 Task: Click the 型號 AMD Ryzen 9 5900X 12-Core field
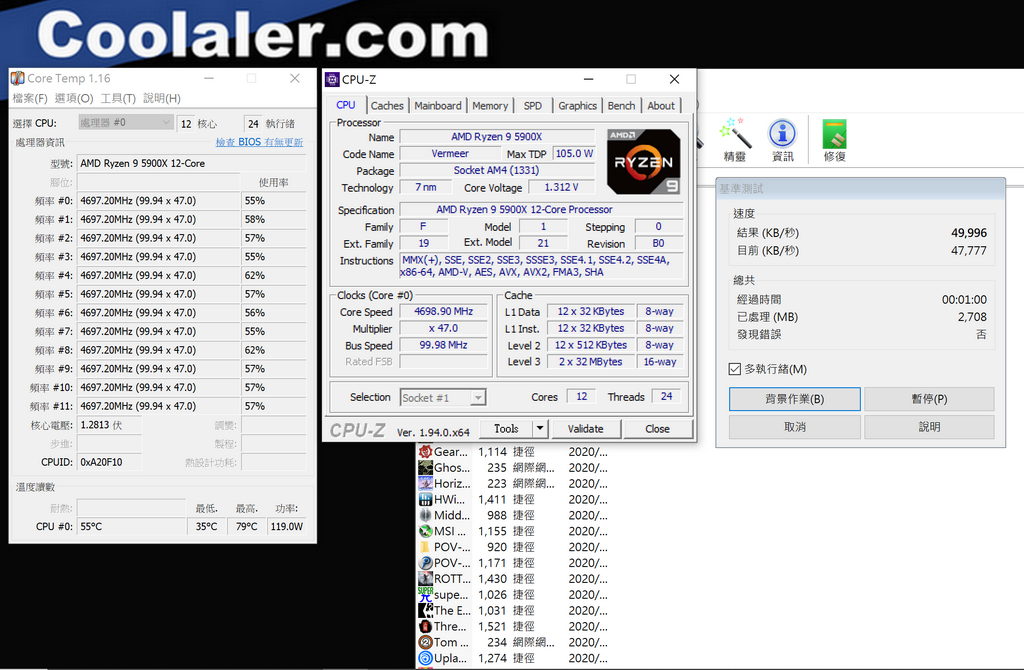click(x=191, y=163)
